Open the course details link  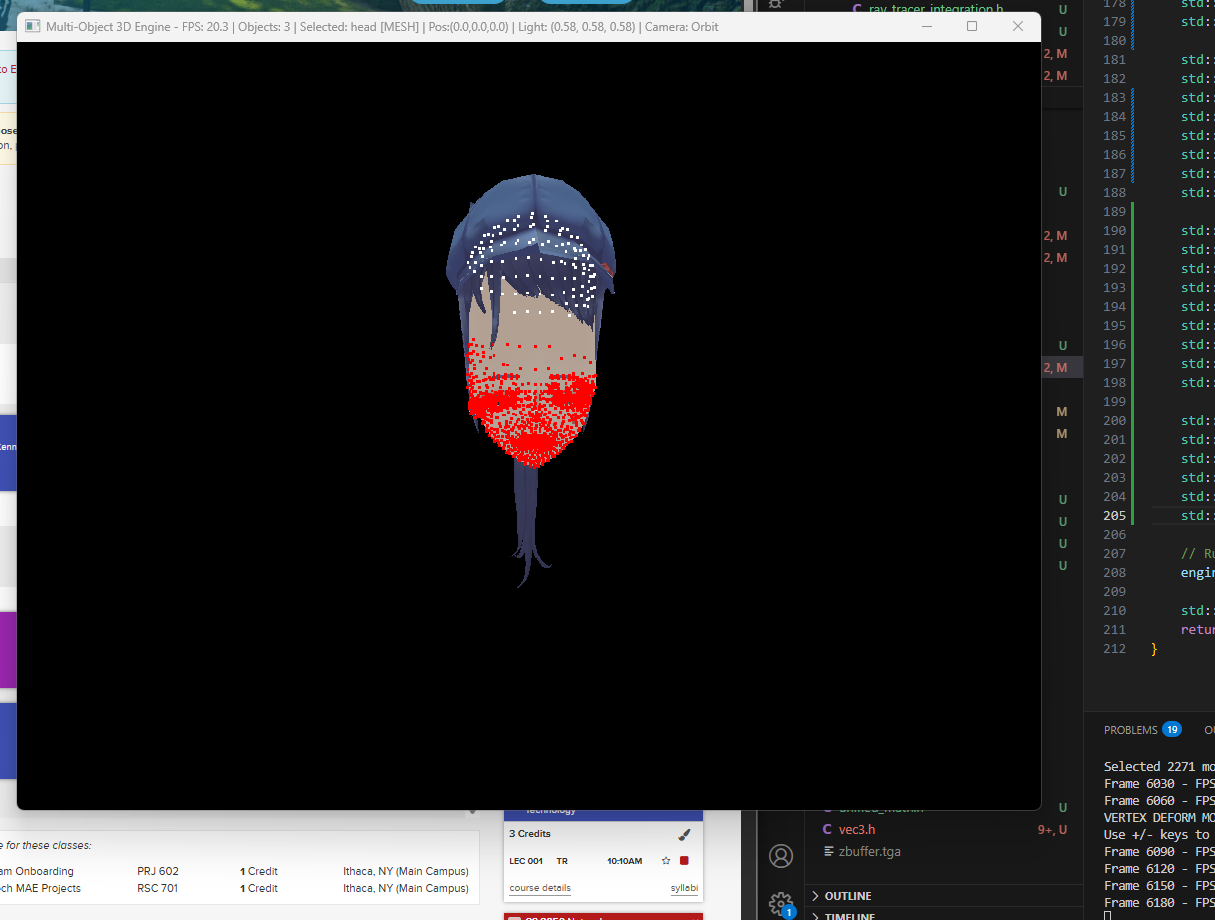pyautogui.click(x=540, y=888)
